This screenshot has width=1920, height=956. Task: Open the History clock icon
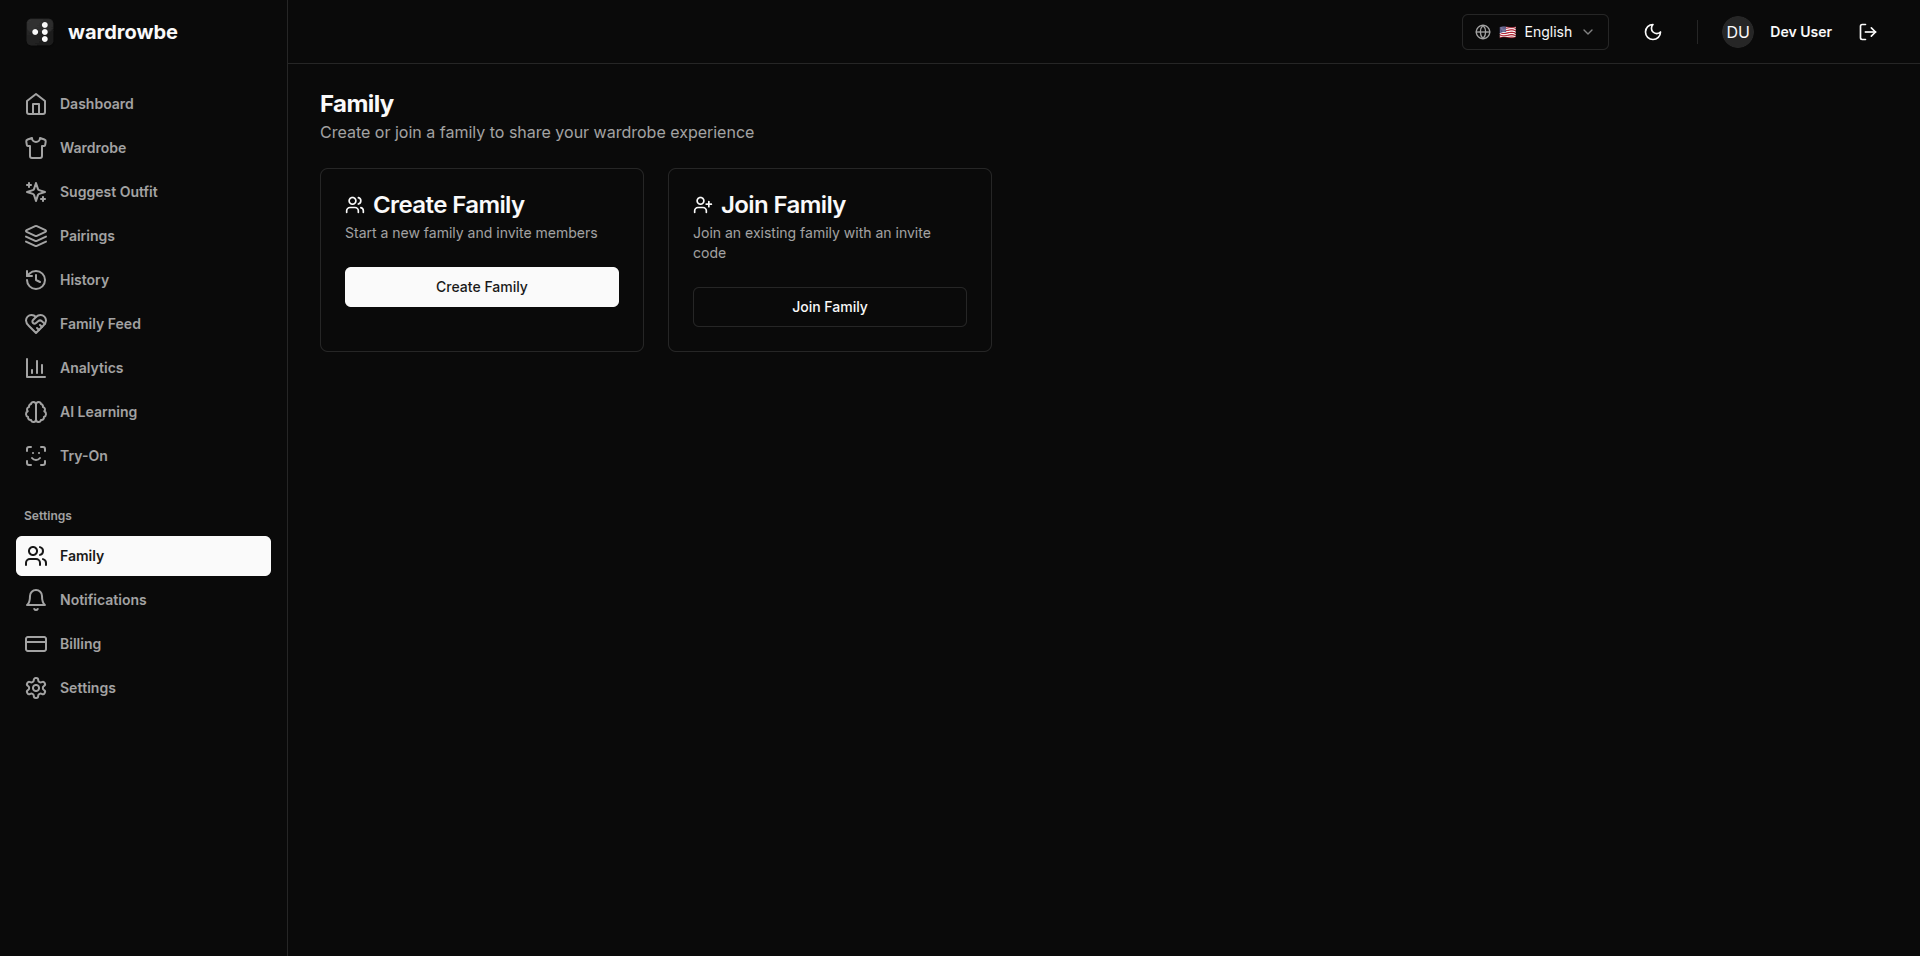(36, 280)
